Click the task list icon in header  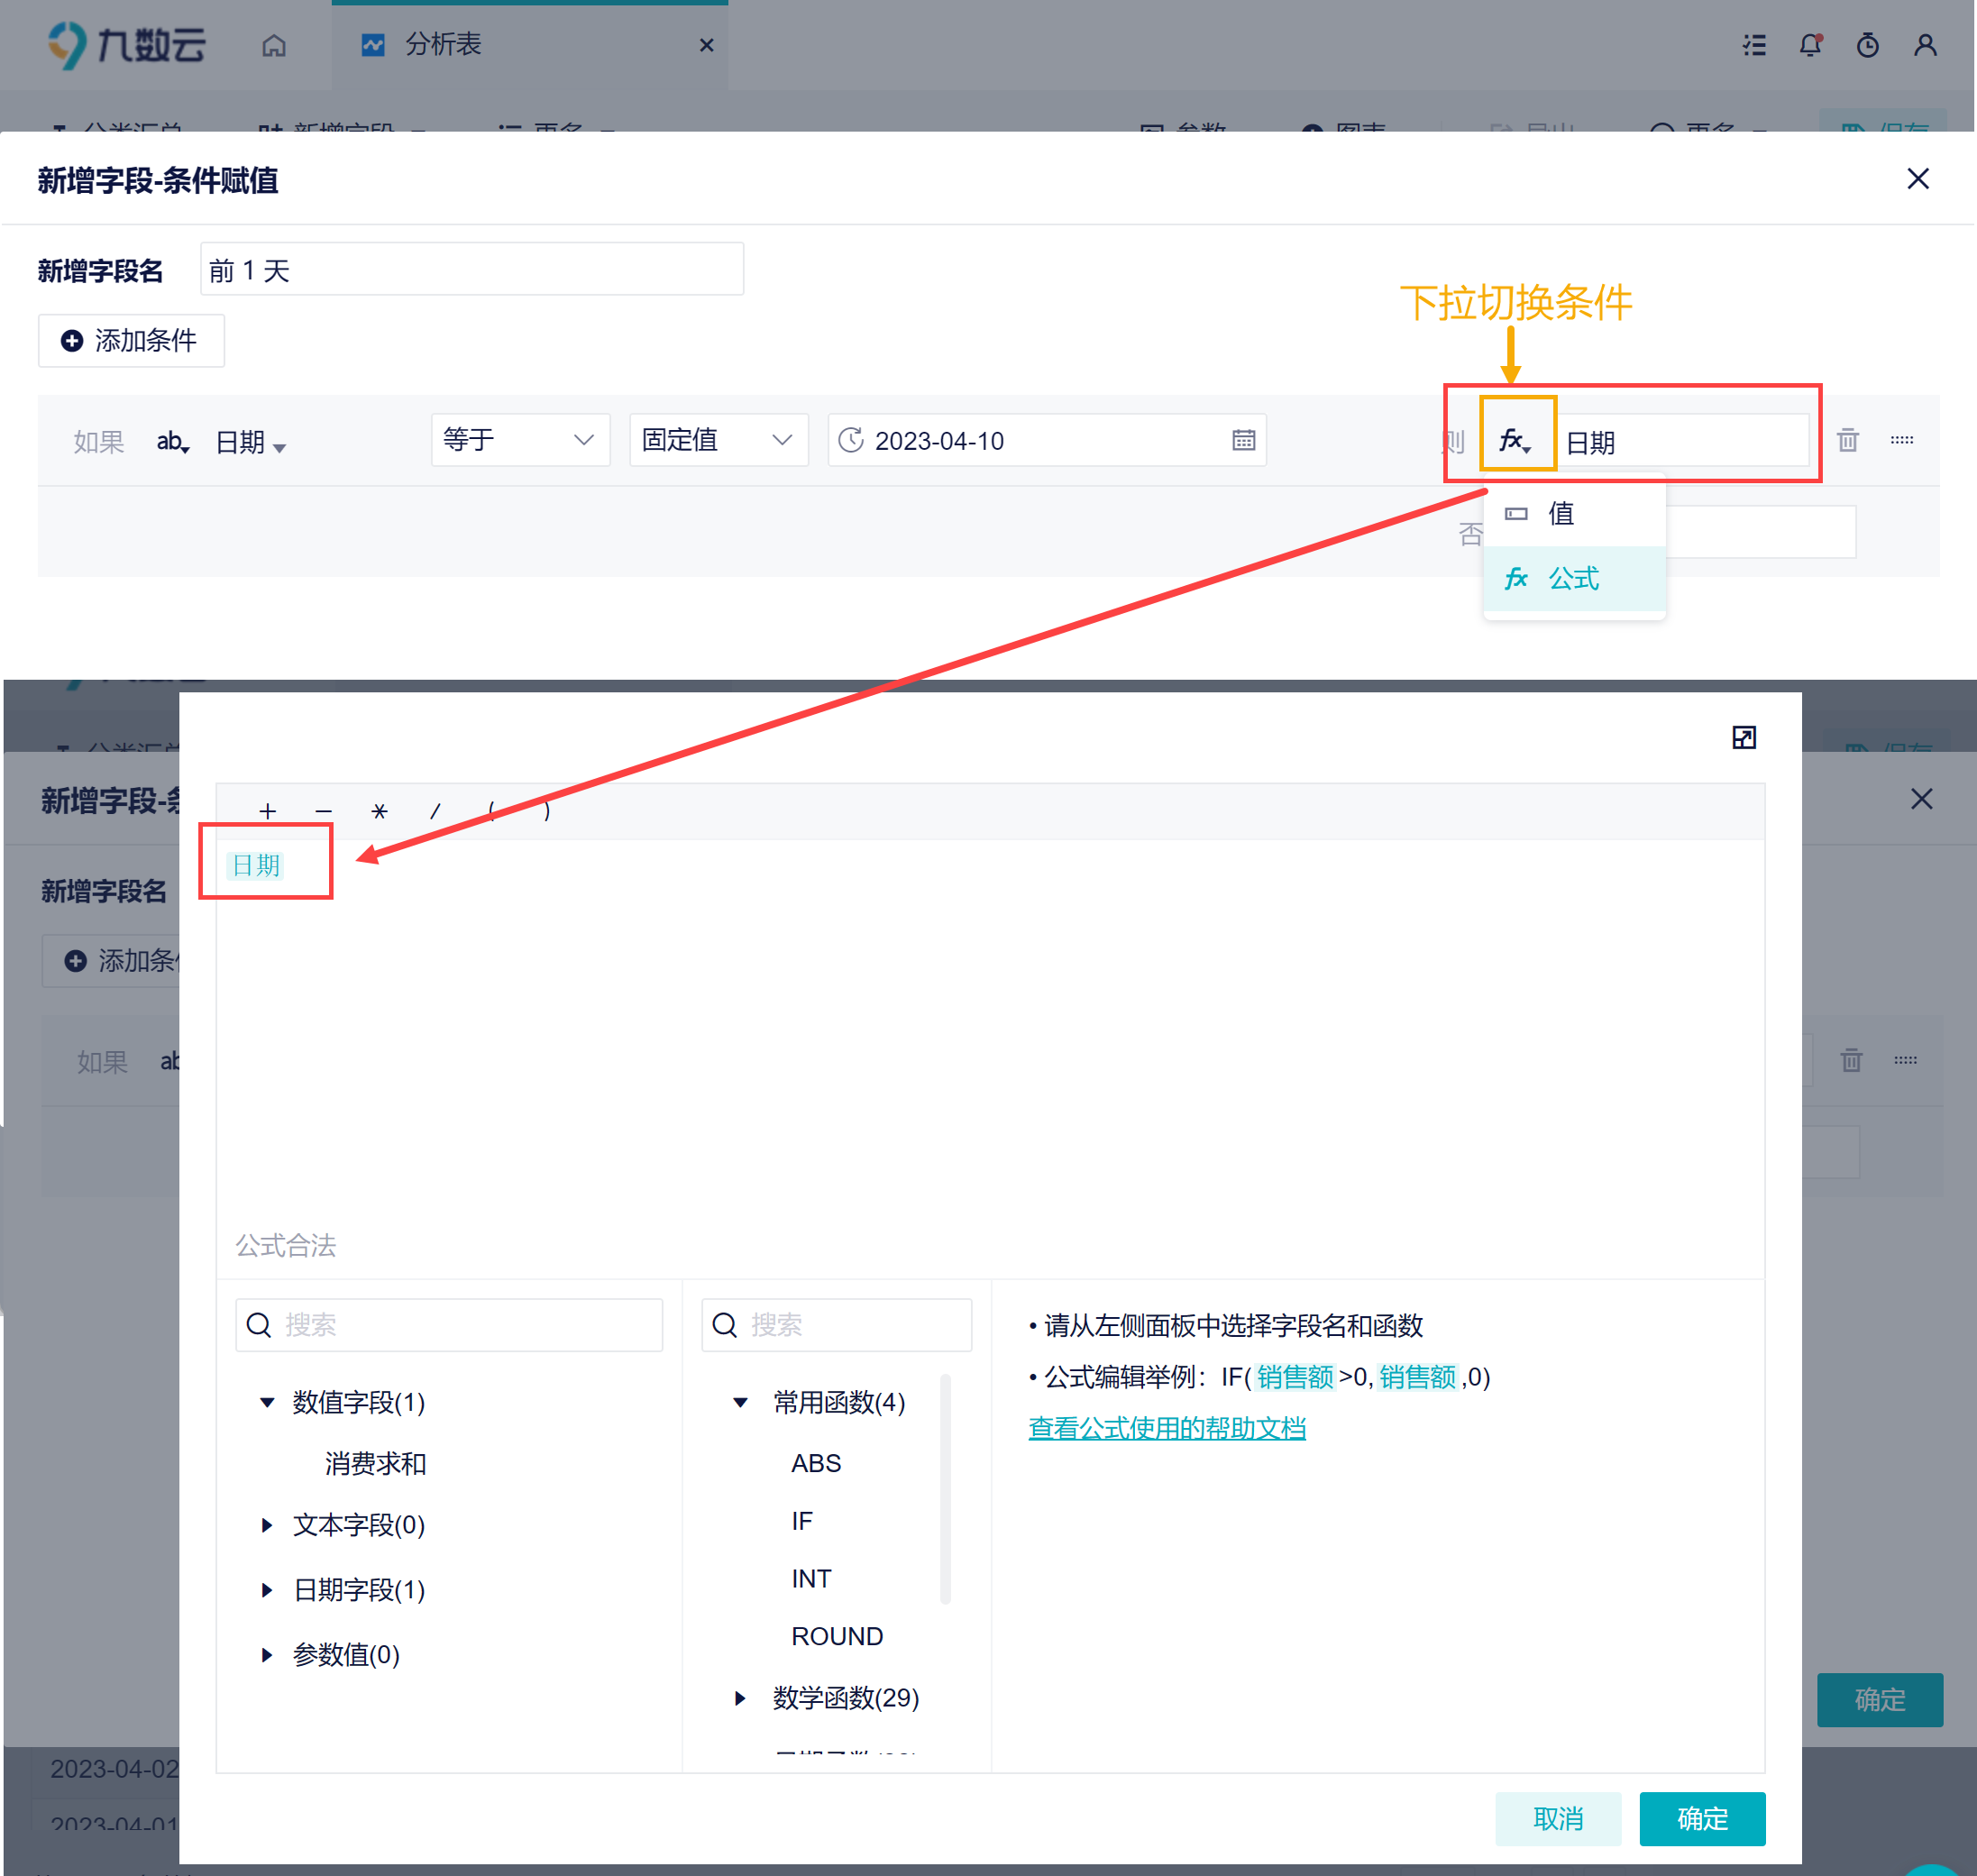coord(1754,45)
